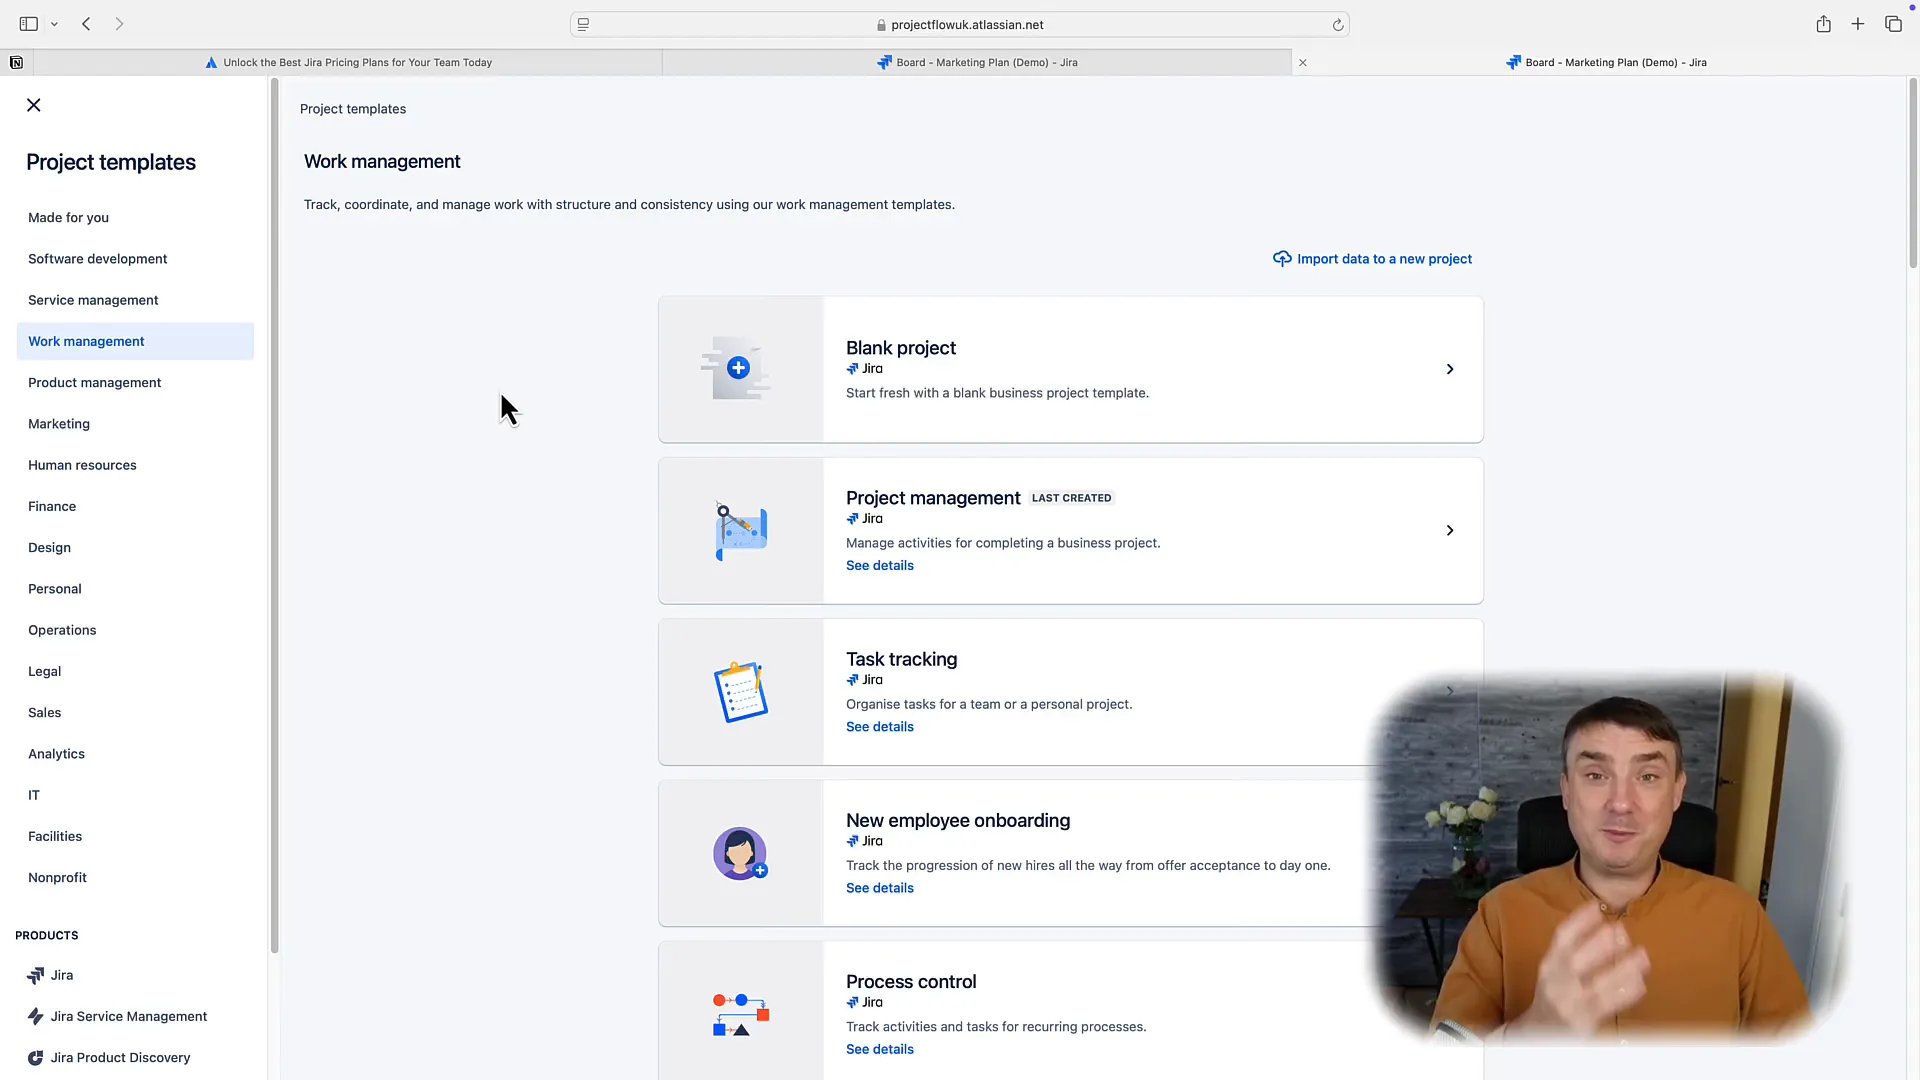The image size is (1920, 1080).
Task: Open Human resources templates
Action: point(82,465)
